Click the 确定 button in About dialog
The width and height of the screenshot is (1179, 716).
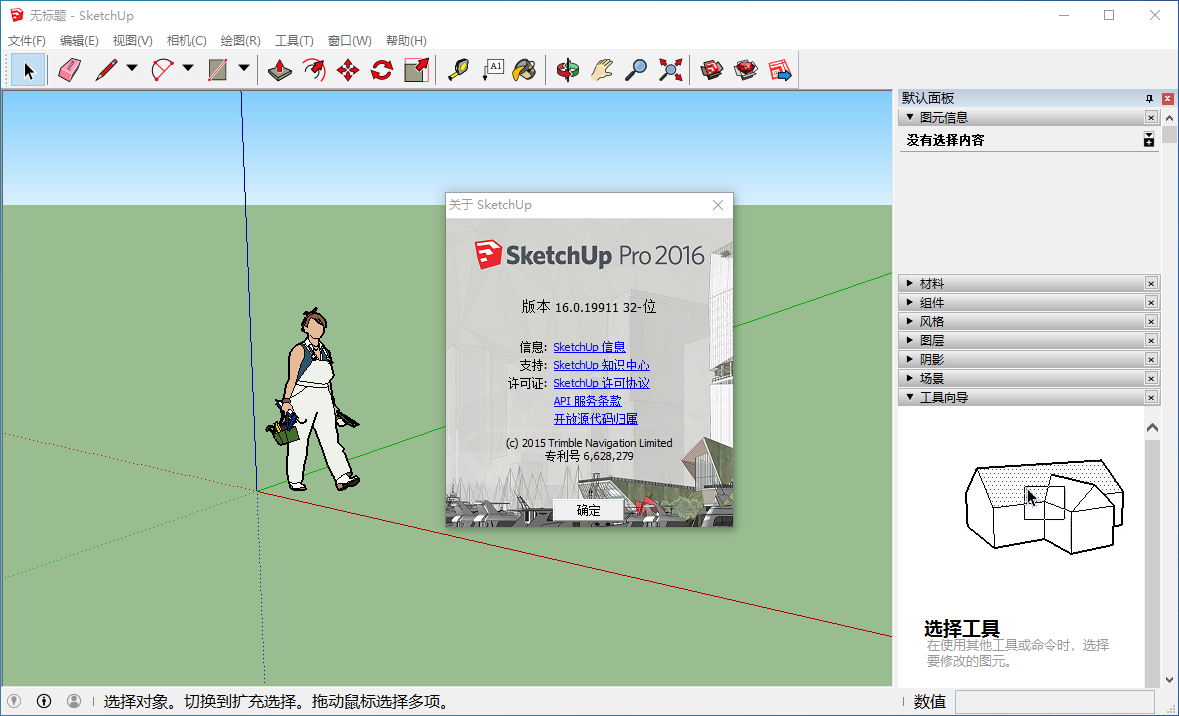[x=588, y=510]
